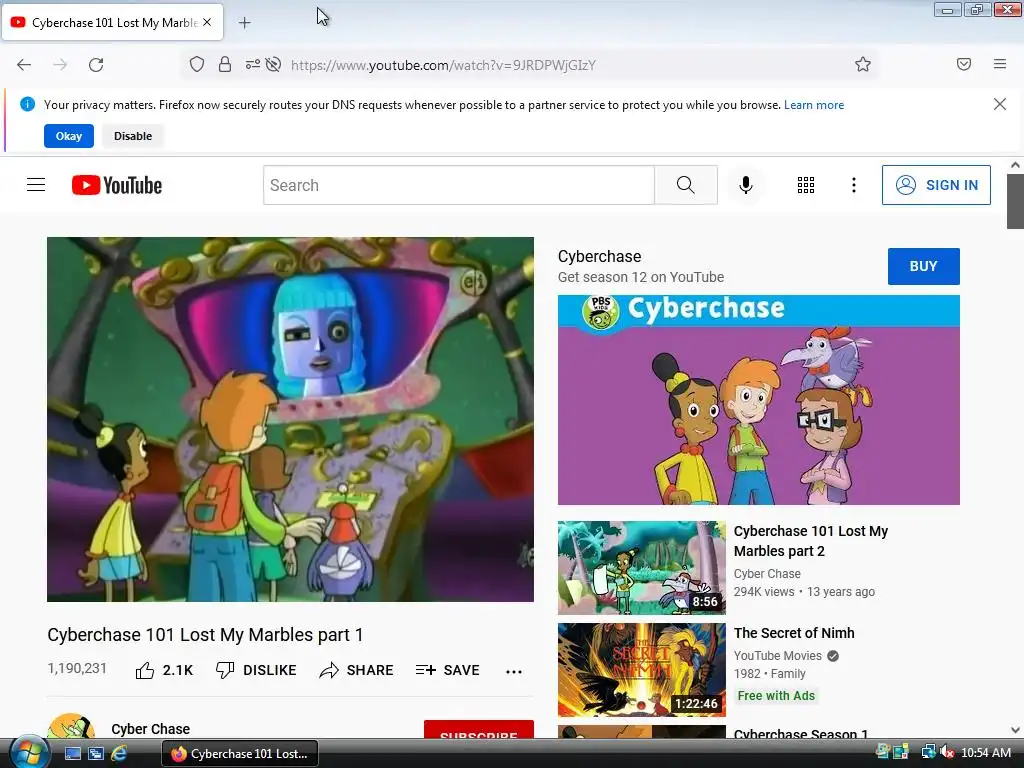Open more actions ellipsis under video

(514, 671)
